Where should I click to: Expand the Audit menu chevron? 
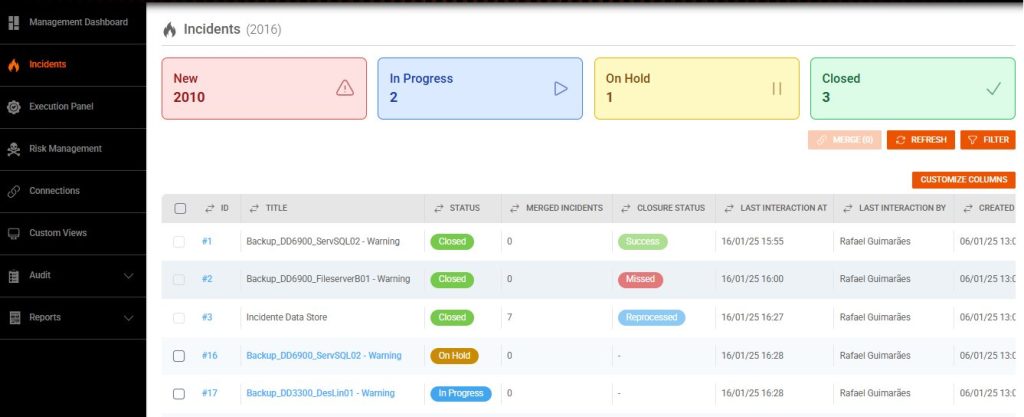pos(128,275)
